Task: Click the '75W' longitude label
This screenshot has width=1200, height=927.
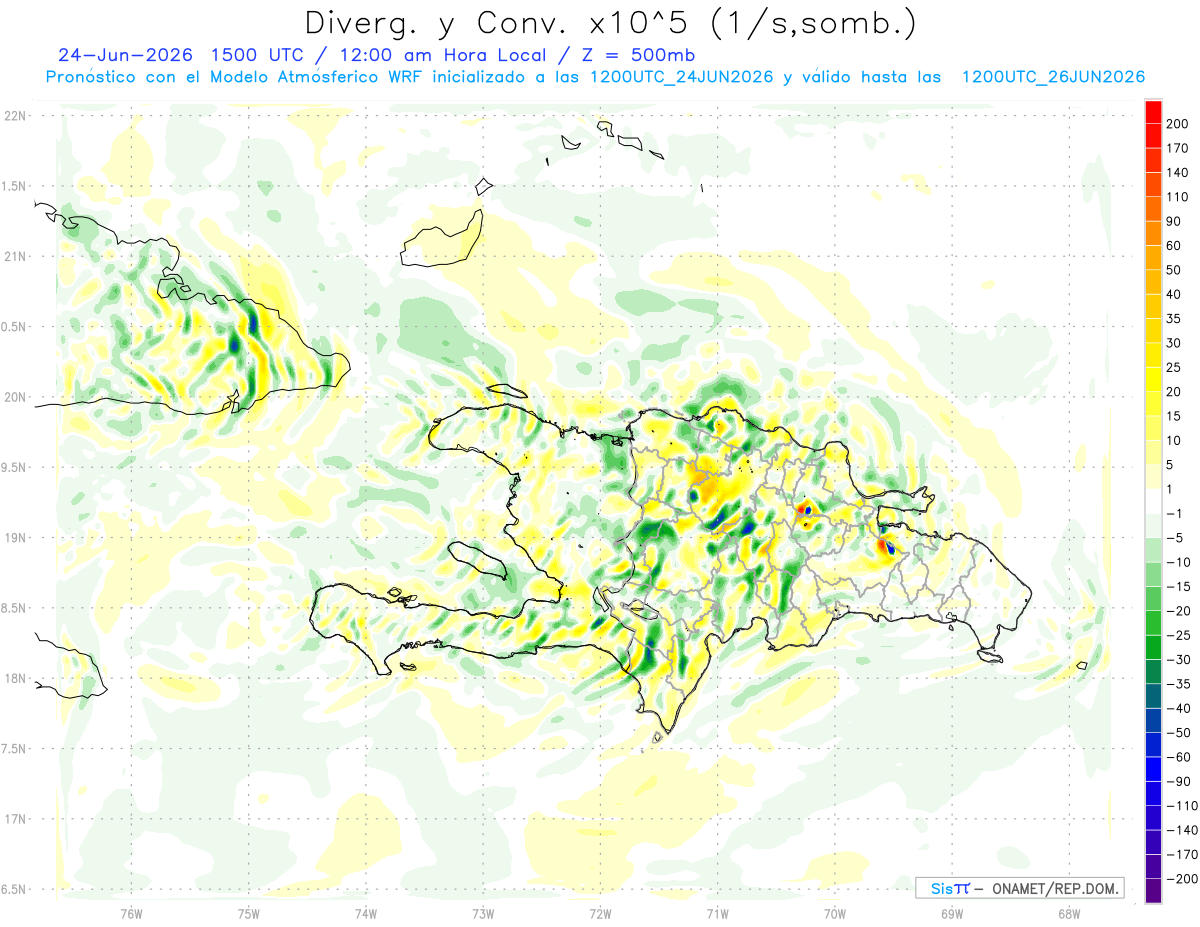Action: pyautogui.click(x=249, y=914)
